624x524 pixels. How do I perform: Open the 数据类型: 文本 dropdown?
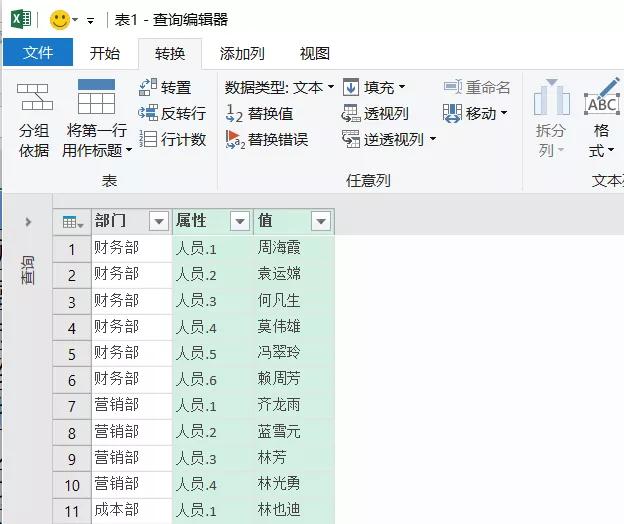279,87
